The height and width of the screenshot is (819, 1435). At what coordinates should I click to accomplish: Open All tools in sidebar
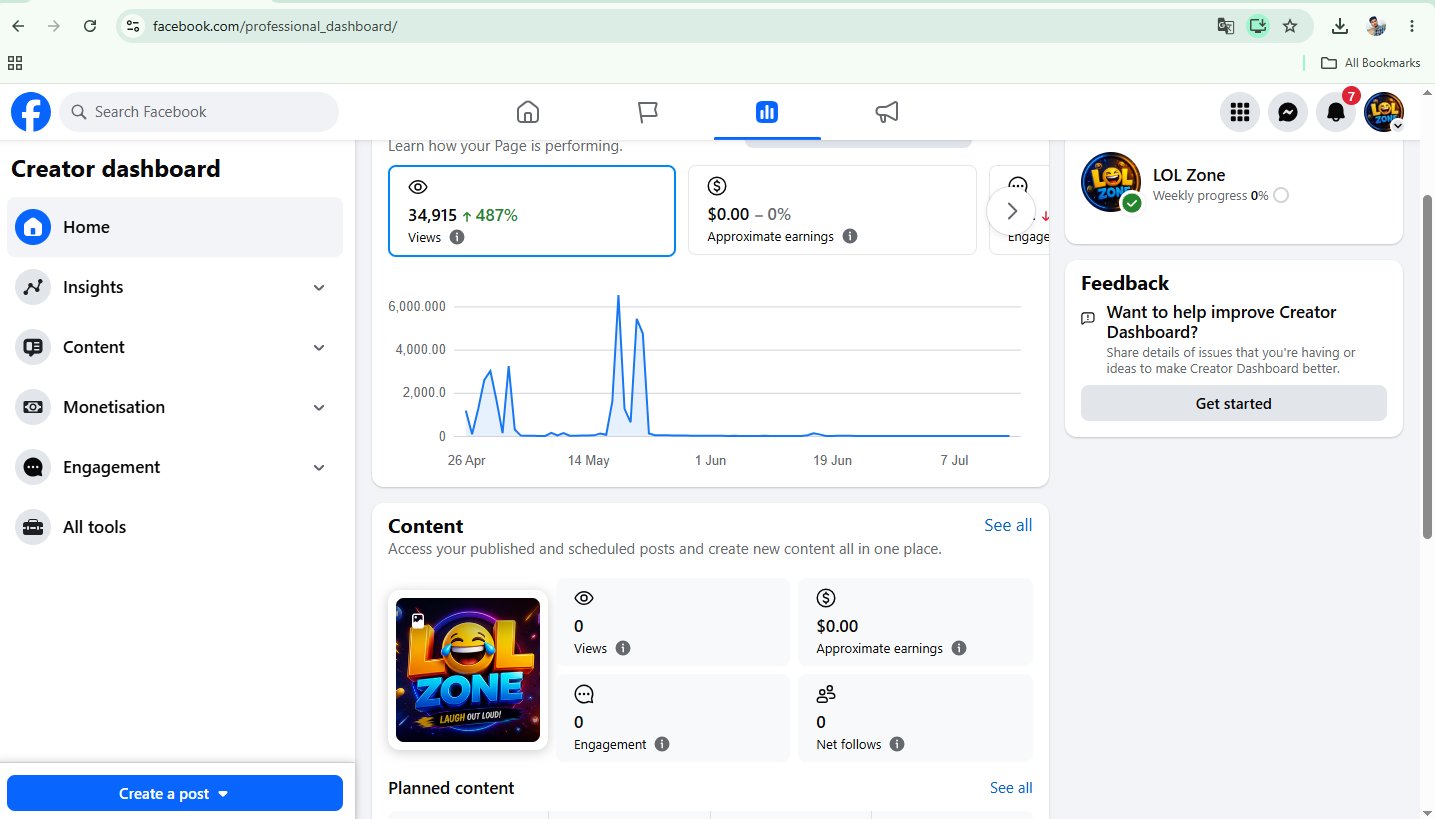coord(175,527)
